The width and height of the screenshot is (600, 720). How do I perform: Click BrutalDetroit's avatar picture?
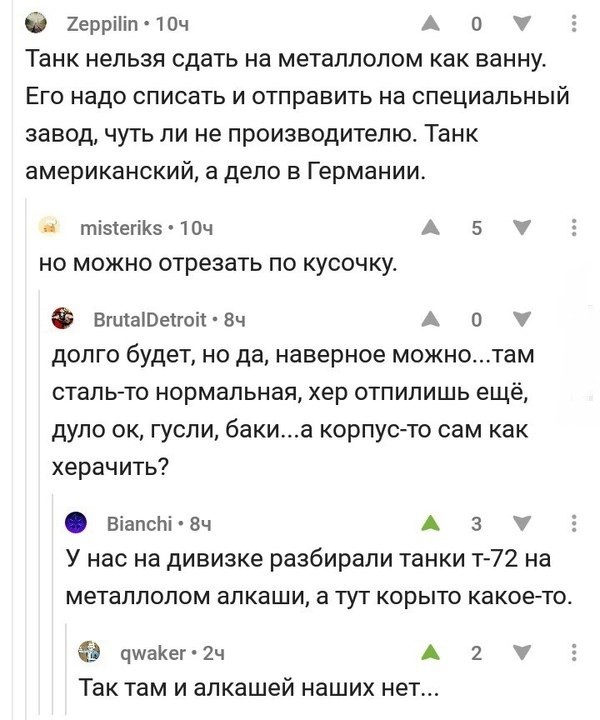[x=65, y=321]
